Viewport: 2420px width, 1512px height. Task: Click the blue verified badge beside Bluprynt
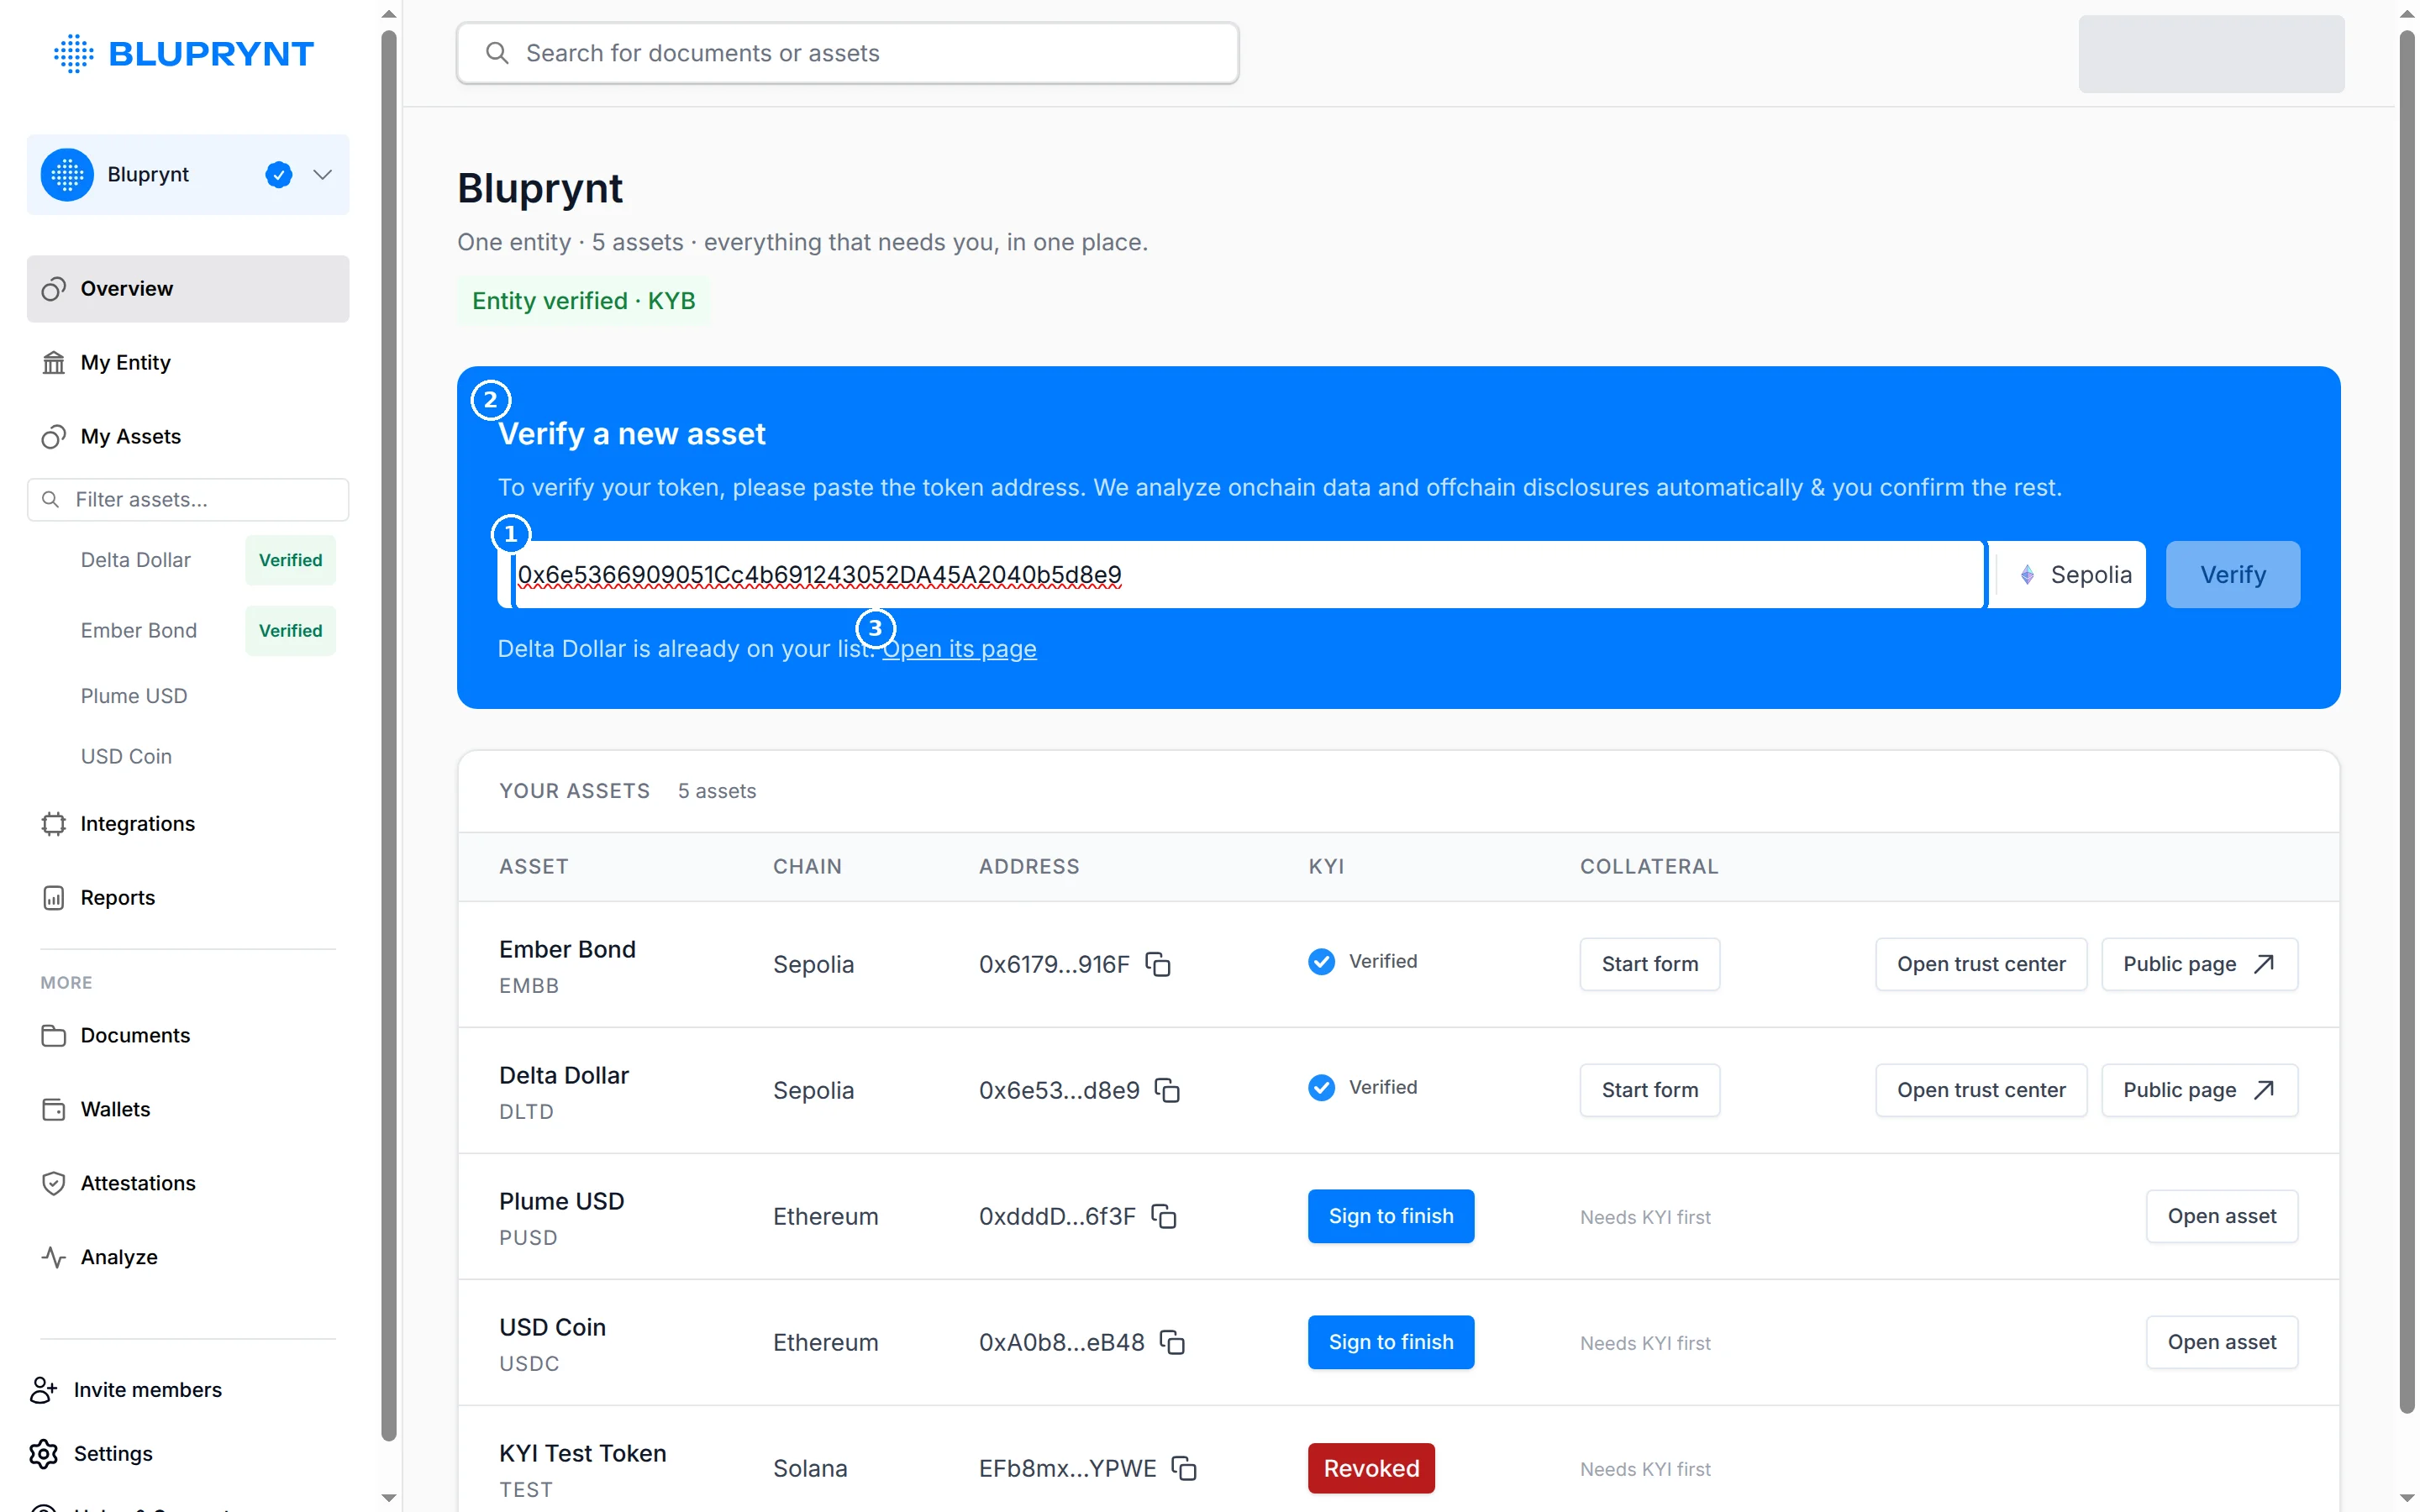pyautogui.click(x=279, y=175)
